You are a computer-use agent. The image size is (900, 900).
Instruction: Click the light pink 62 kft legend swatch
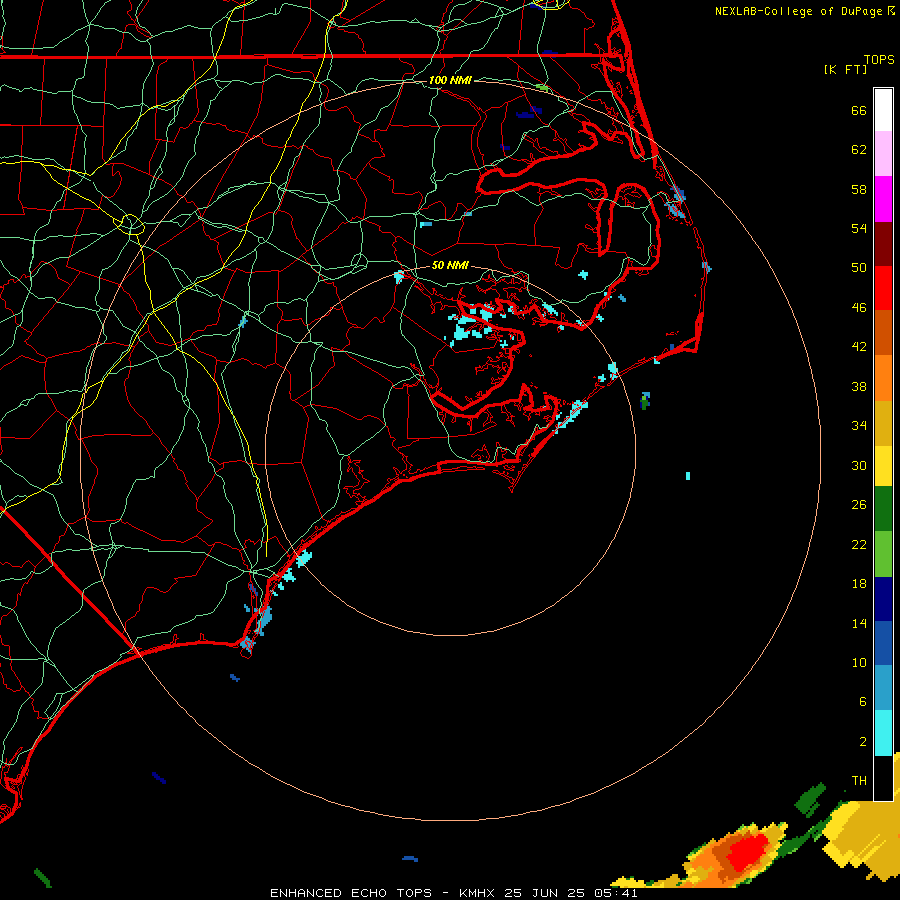pos(883,154)
